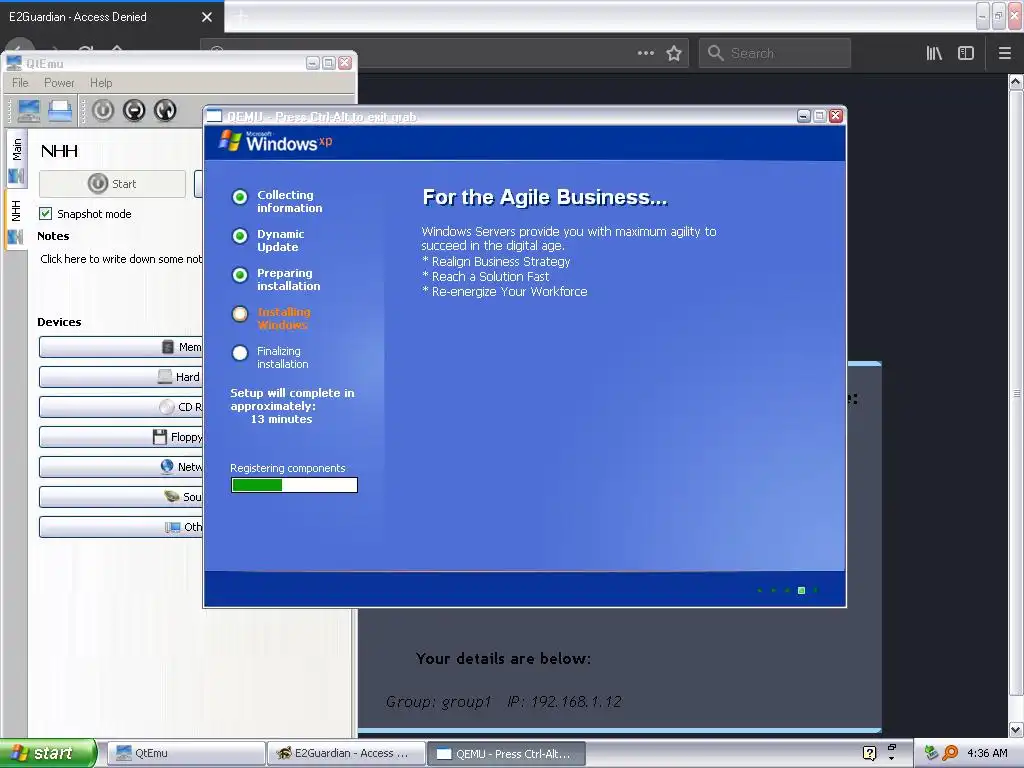Switch to QtEmu in the taskbar

click(185, 753)
